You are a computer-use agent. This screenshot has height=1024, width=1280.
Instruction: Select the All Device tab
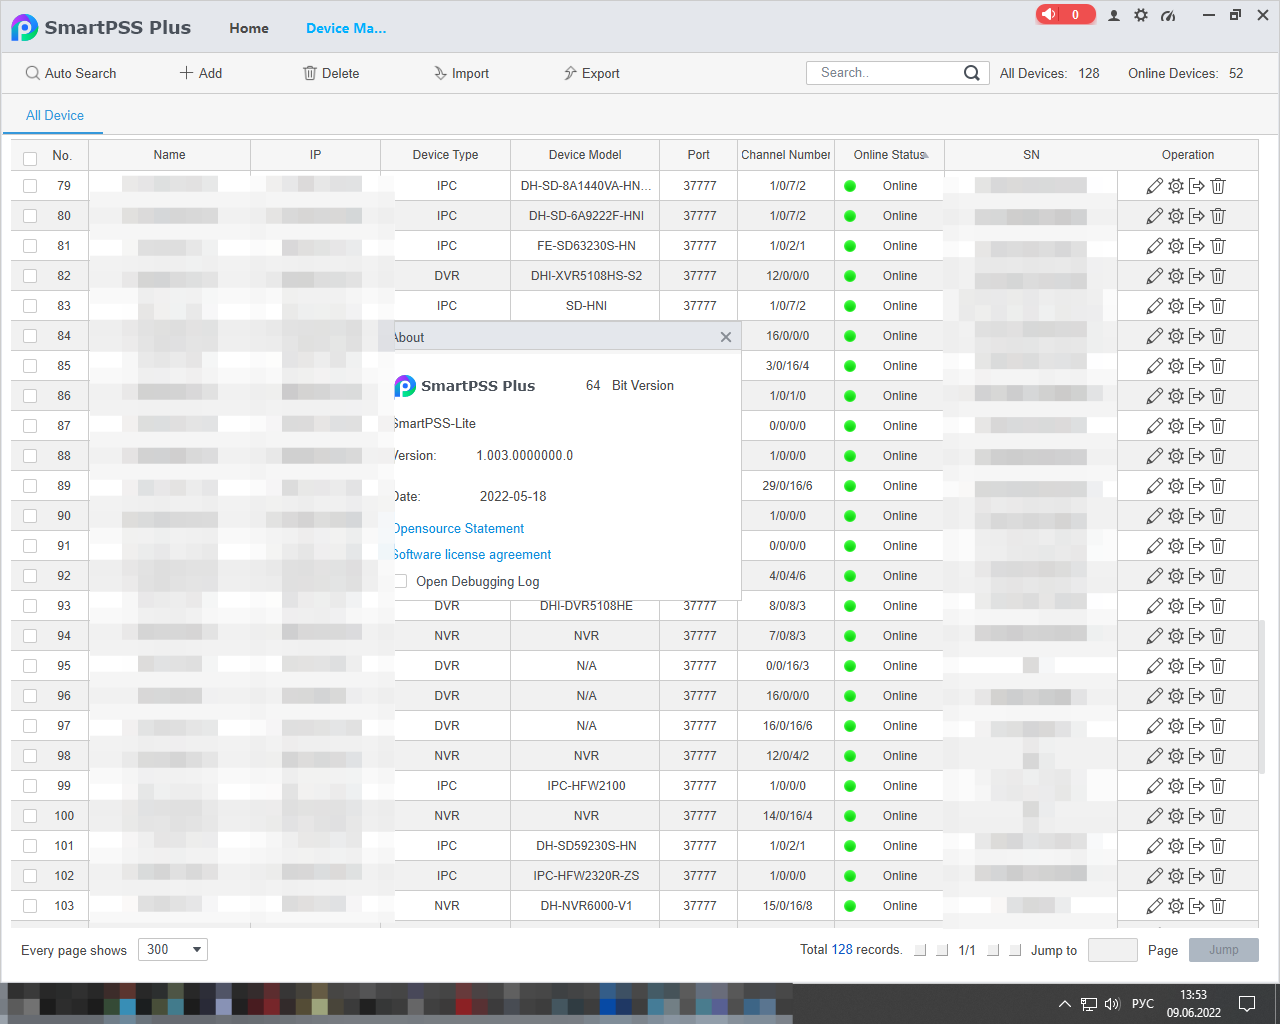(x=55, y=115)
